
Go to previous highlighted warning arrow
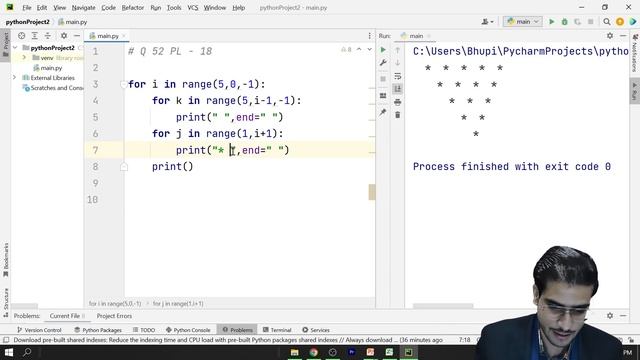359,49
